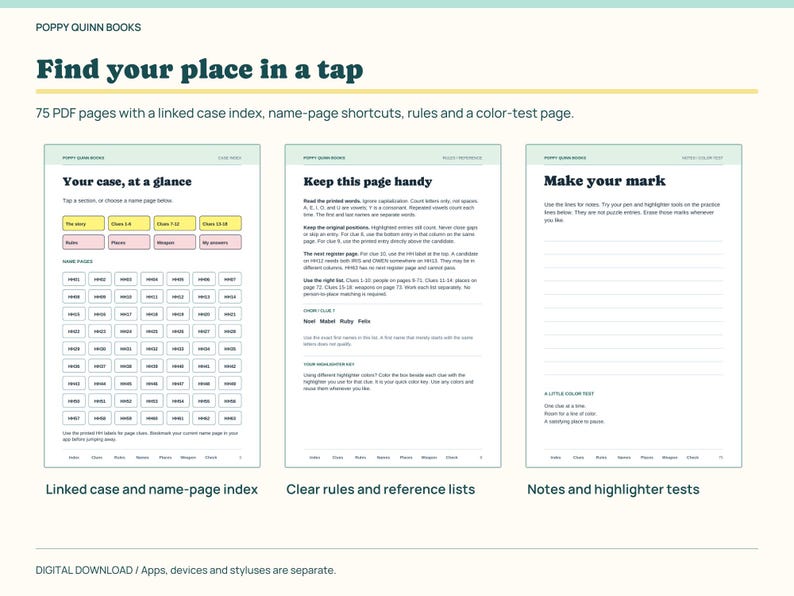Click "Notes and highlighter tests" caption
This screenshot has height=596, width=794.
[613, 490]
